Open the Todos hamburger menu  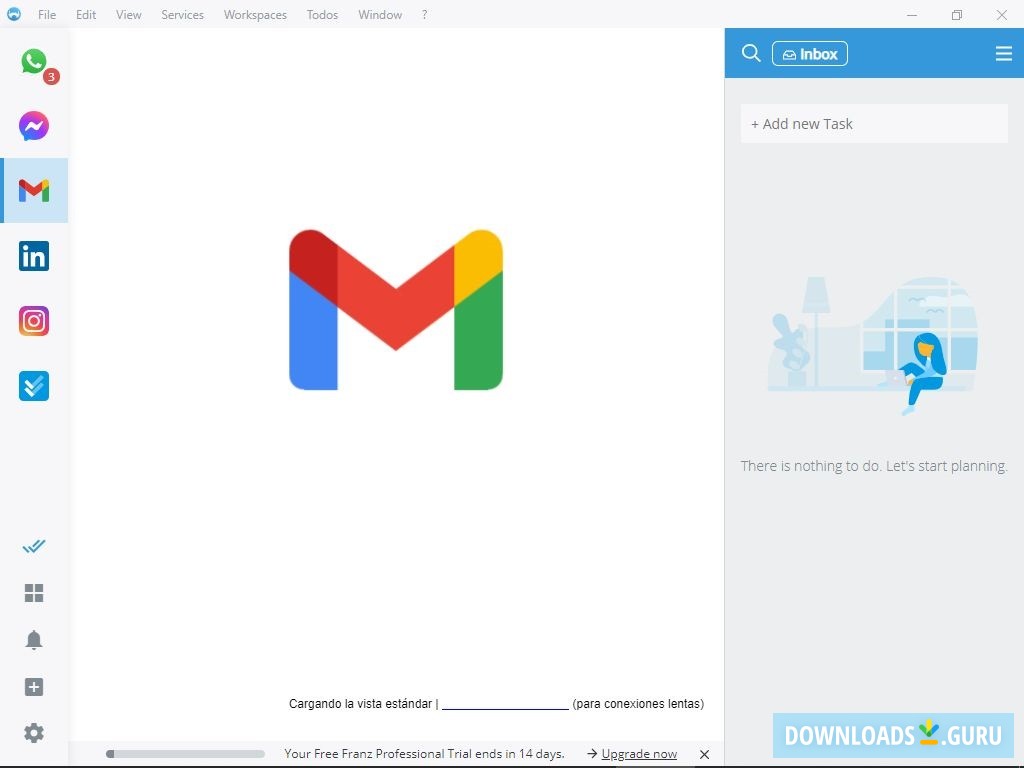click(1003, 53)
